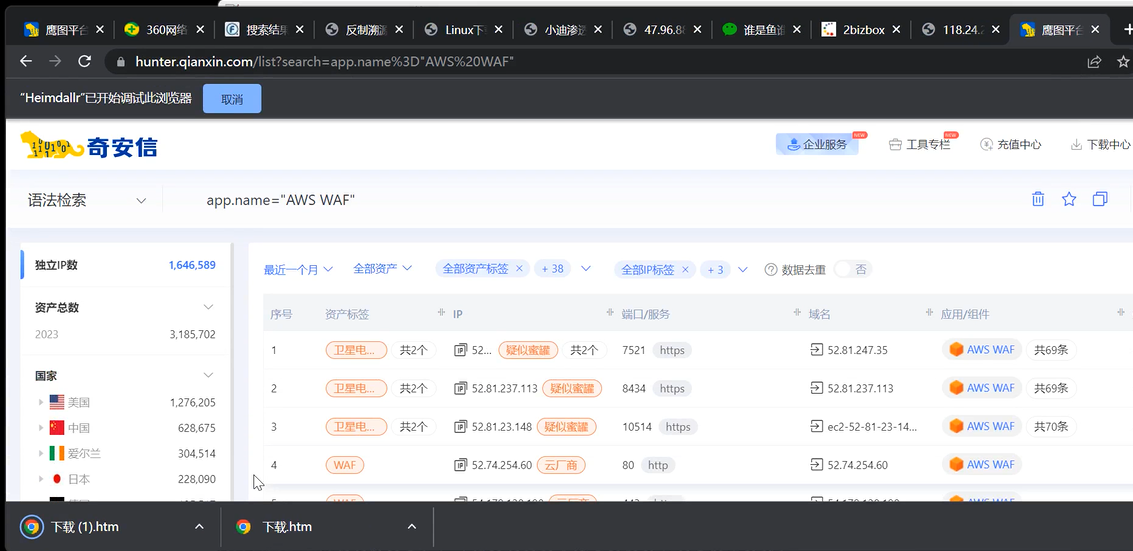The height and width of the screenshot is (551, 1133).
Task: Click the 疑似蜜罐 tag for 52.81.237.113
Action: tap(572, 389)
